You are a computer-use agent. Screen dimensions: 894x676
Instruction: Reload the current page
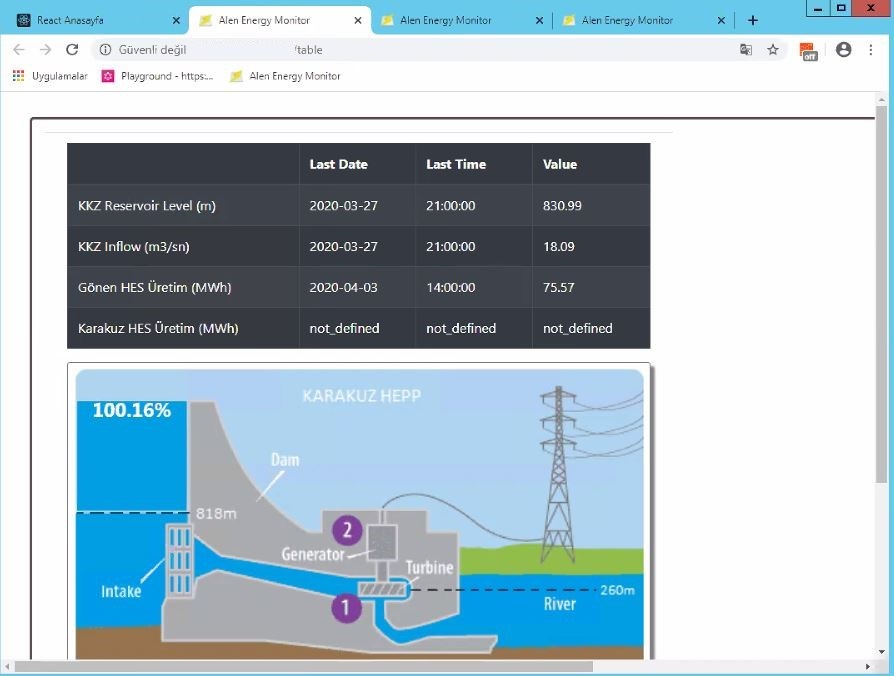[71, 50]
